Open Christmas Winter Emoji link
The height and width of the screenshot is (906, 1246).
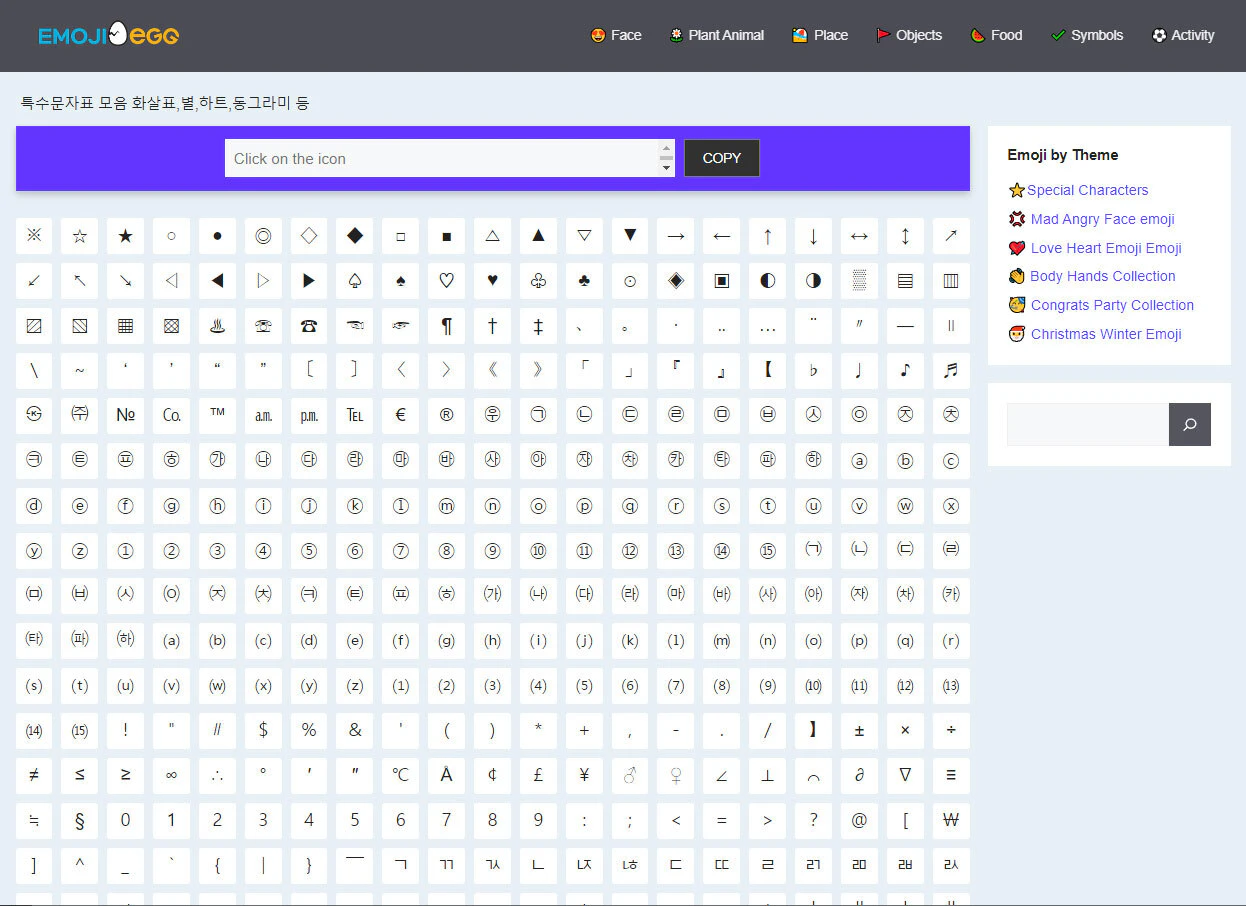pyautogui.click(x=1106, y=334)
